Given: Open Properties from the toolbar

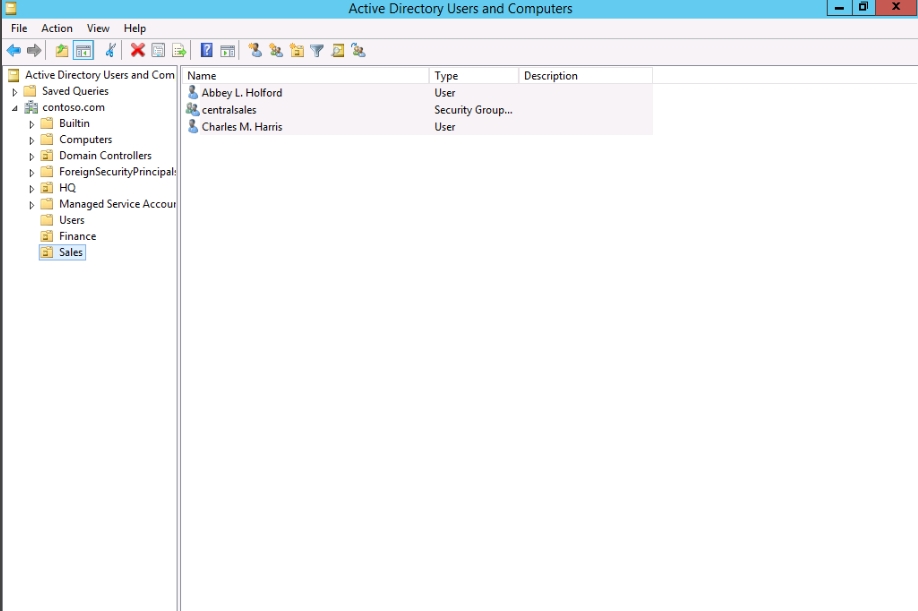Looking at the screenshot, I should (x=158, y=51).
